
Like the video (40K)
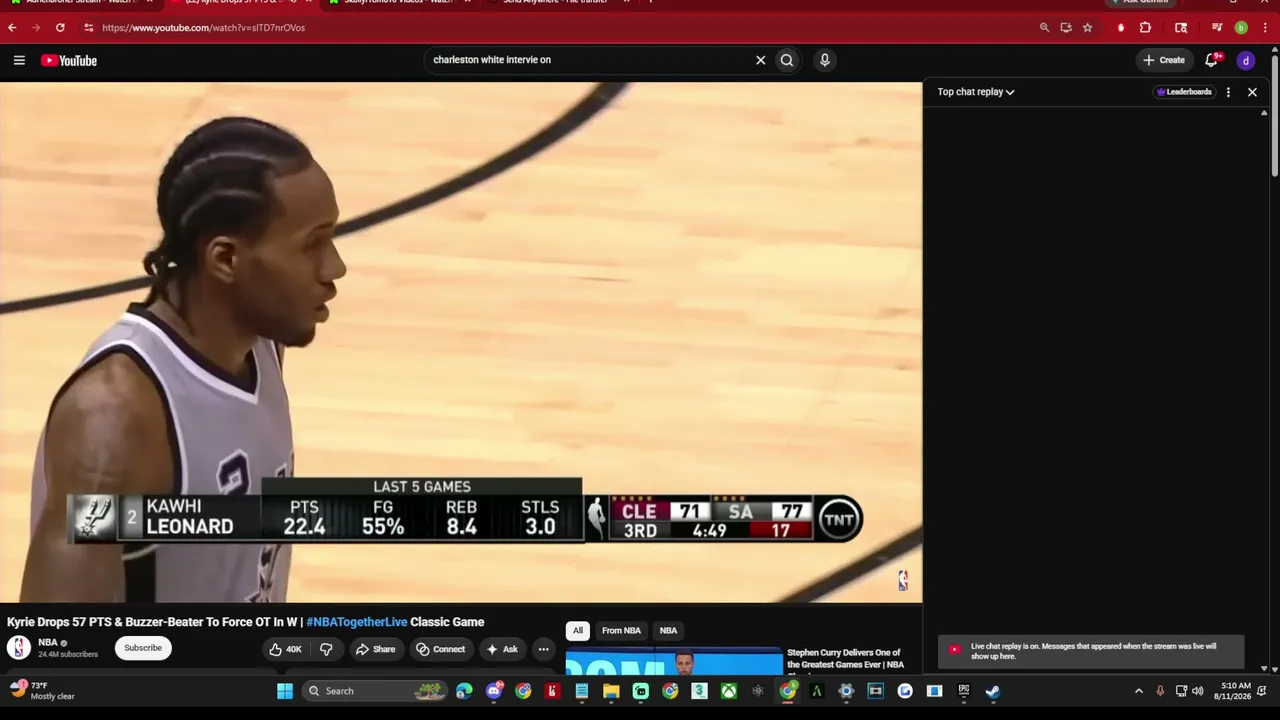(285, 649)
